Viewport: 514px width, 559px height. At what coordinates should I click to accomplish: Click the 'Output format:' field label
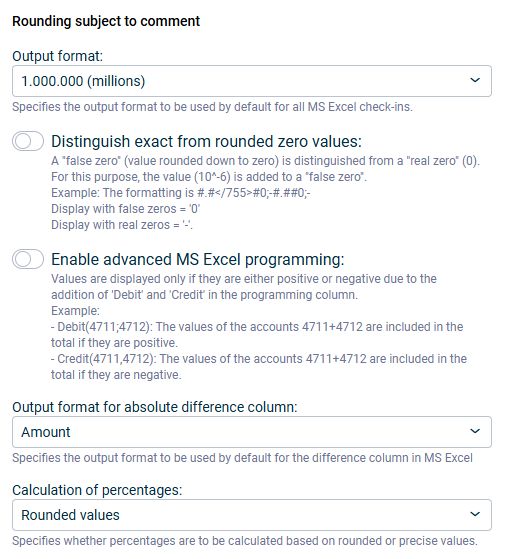(57, 56)
